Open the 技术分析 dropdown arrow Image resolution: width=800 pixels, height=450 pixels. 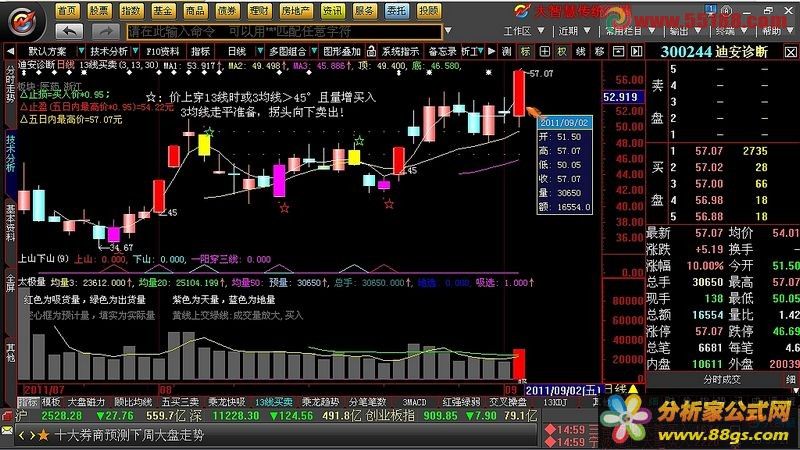(135, 51)
